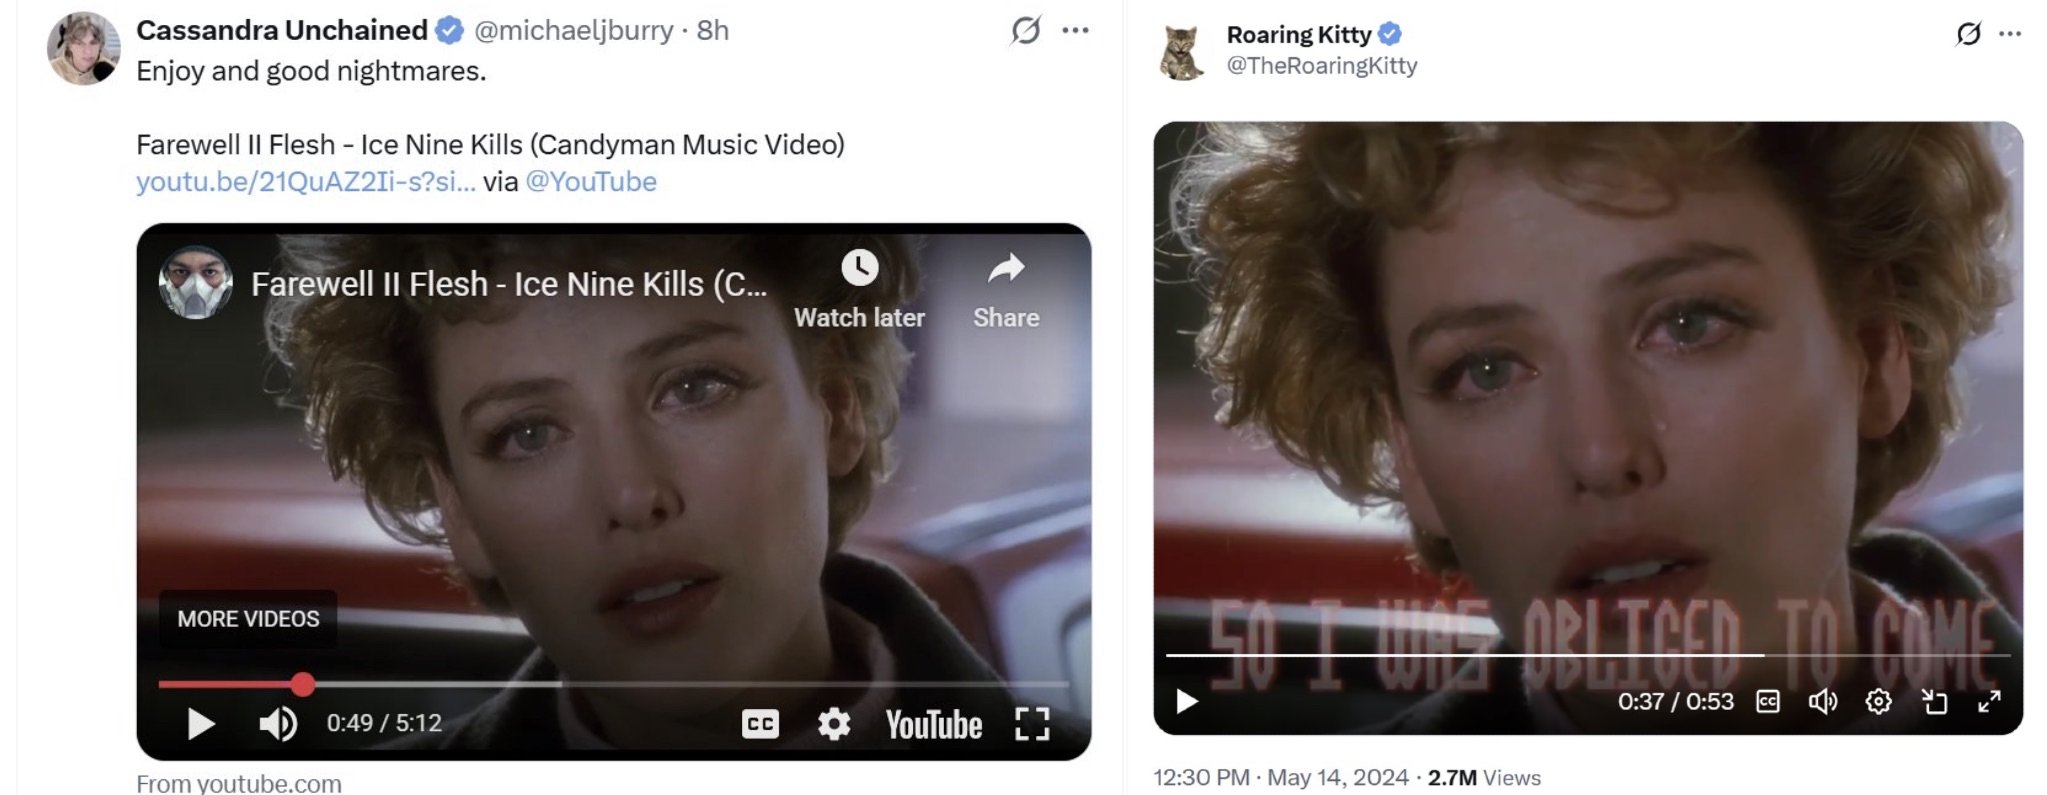The image size is (2047, 795).
Task: Open YouTube player settings gear
Action: pyautogui.click(x=834, y=724)
